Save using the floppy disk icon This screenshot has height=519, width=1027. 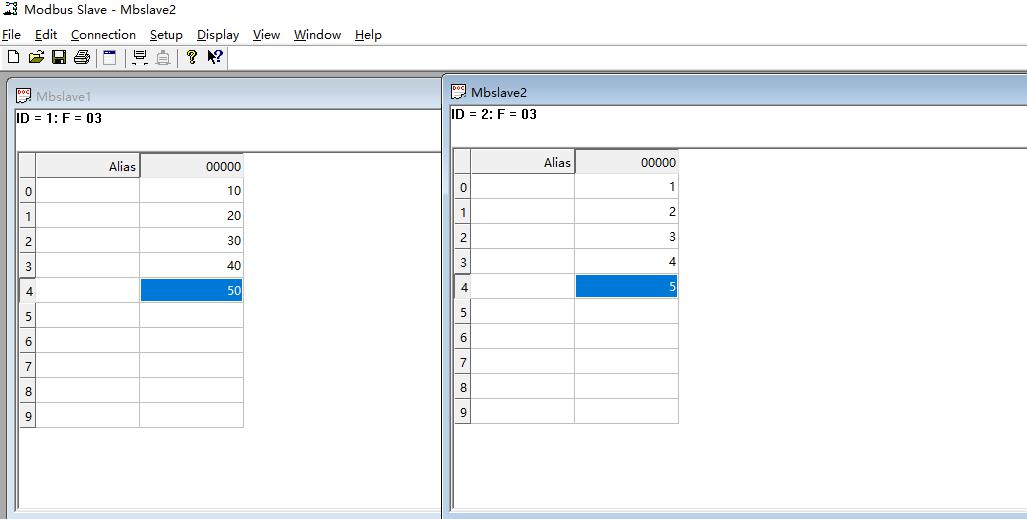pyautogui.click(x=59, y=58)
